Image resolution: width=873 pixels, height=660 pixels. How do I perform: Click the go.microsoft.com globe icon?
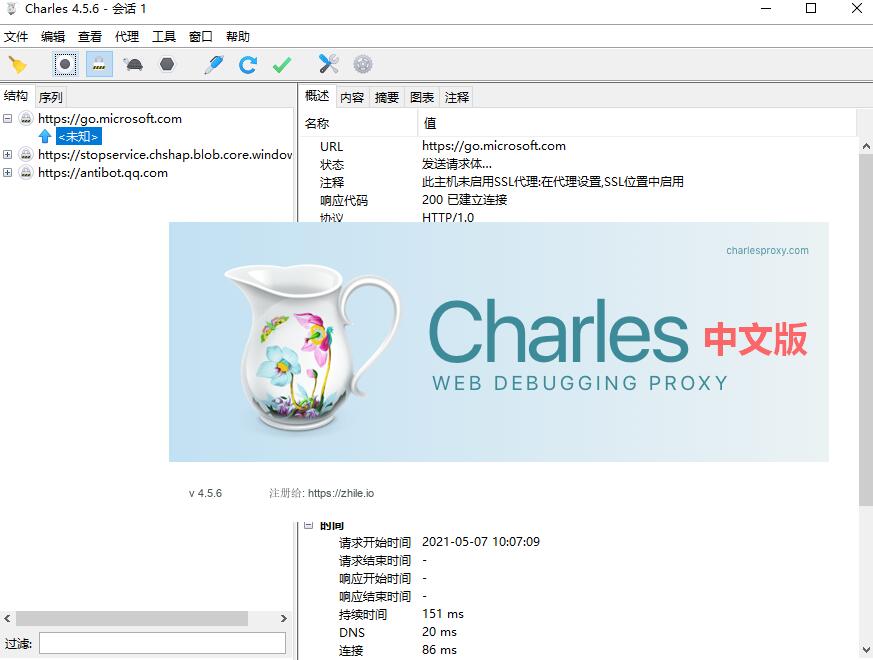tap(26, 118)
